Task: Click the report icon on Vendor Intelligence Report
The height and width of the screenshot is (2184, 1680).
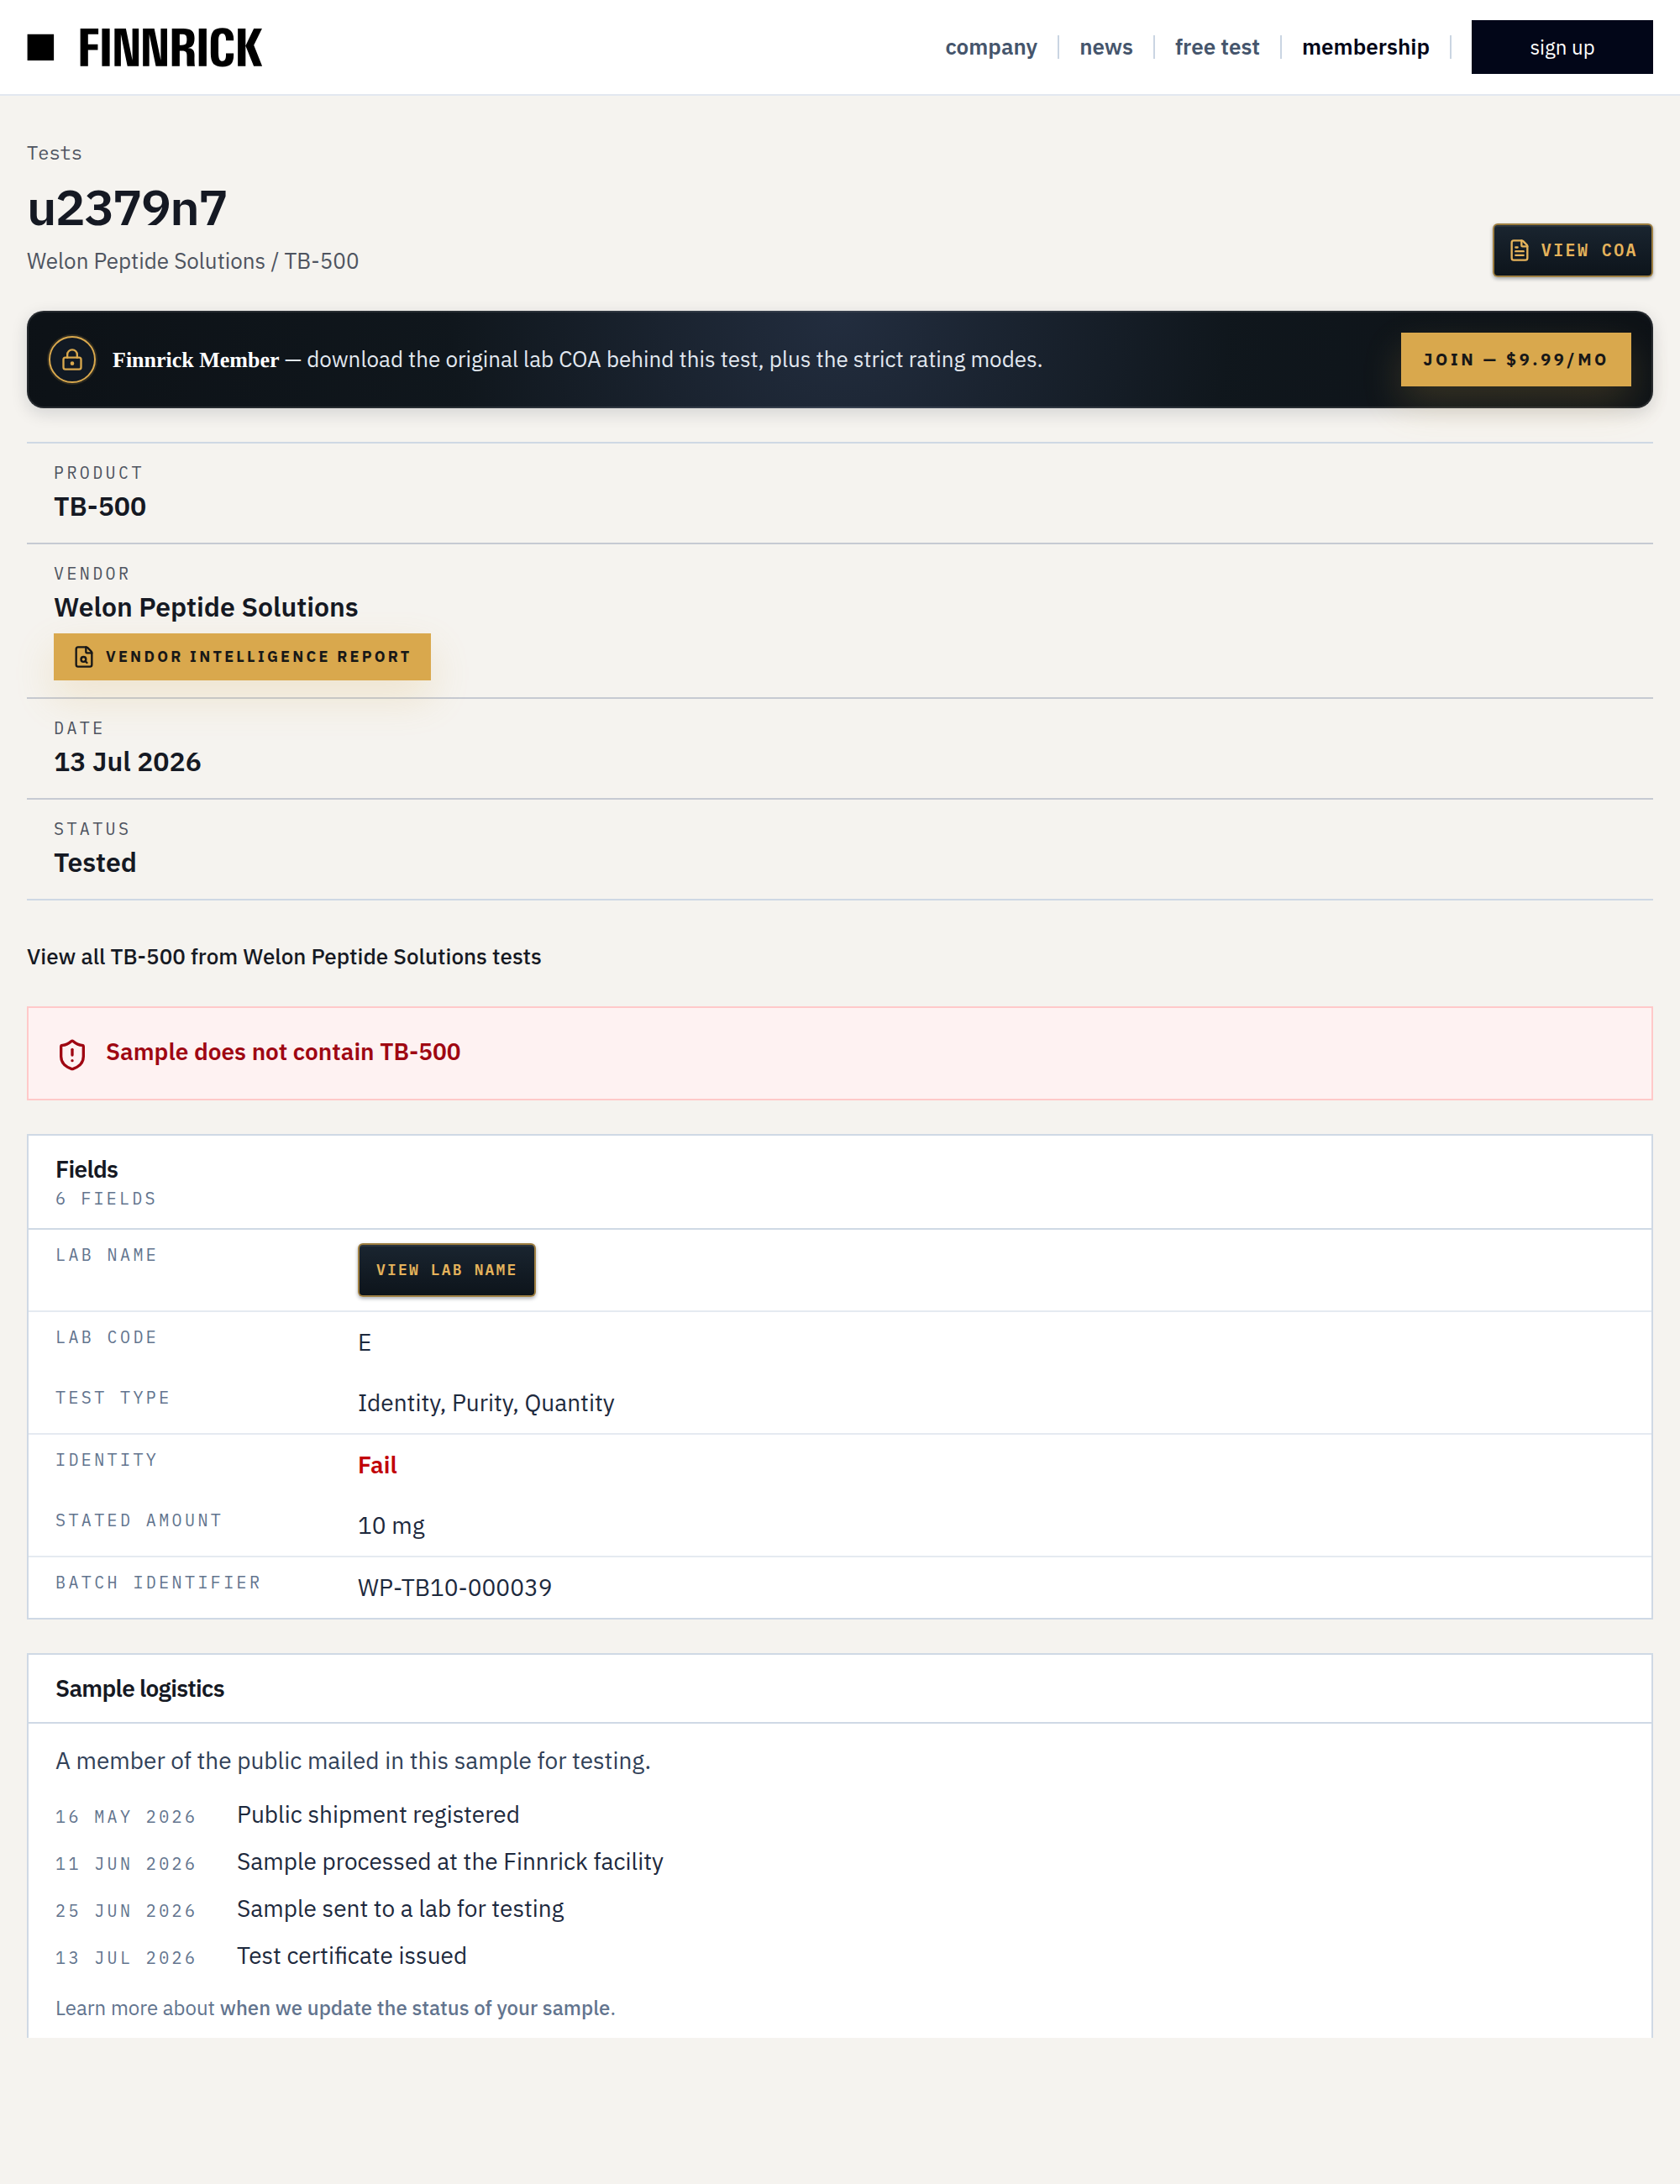Action: point(84,656)
